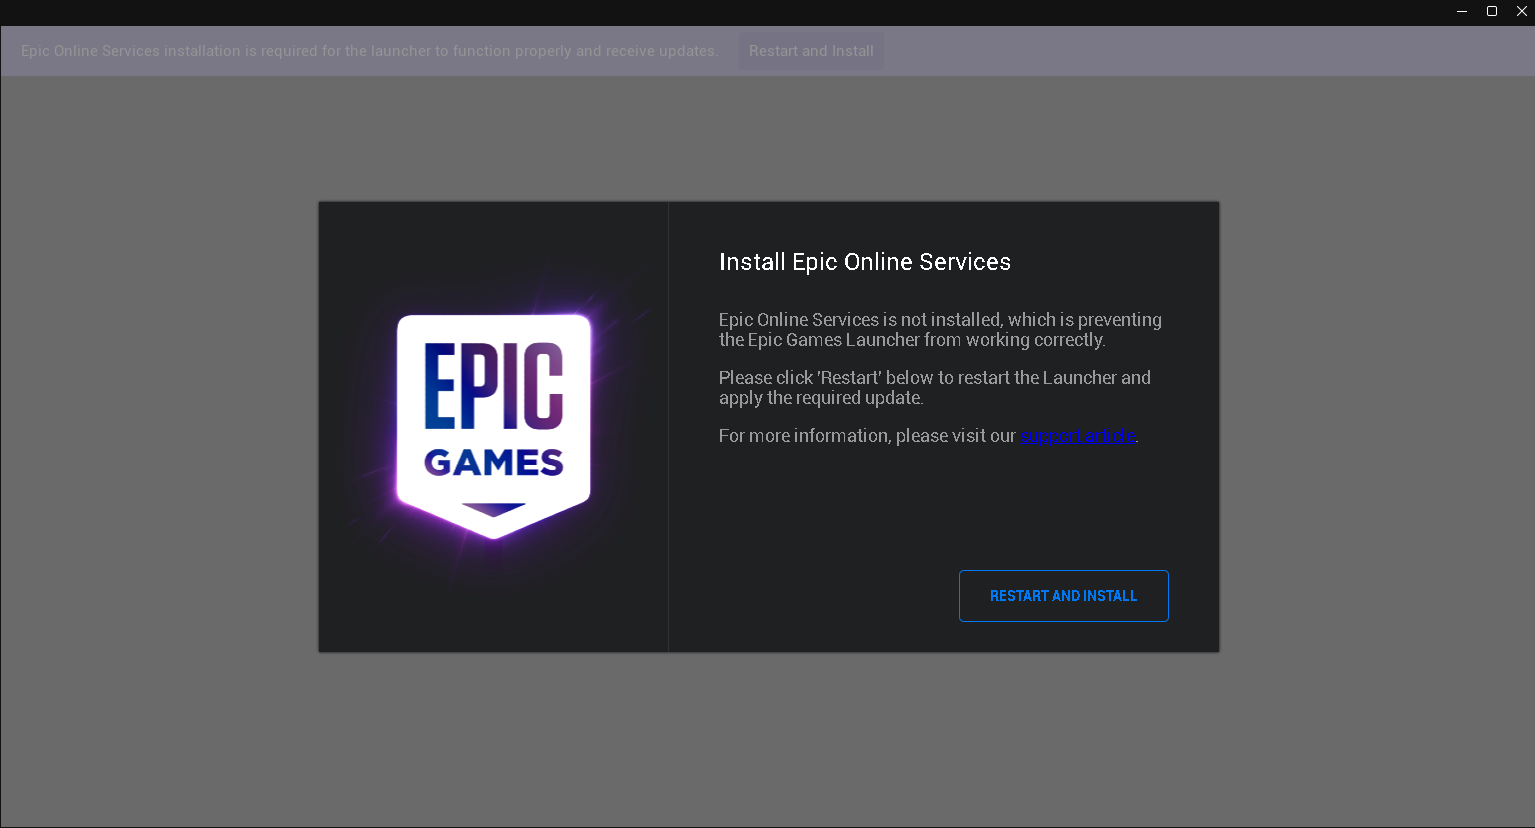
Task: Minimize the launcher window
Action: point(1462,12)
